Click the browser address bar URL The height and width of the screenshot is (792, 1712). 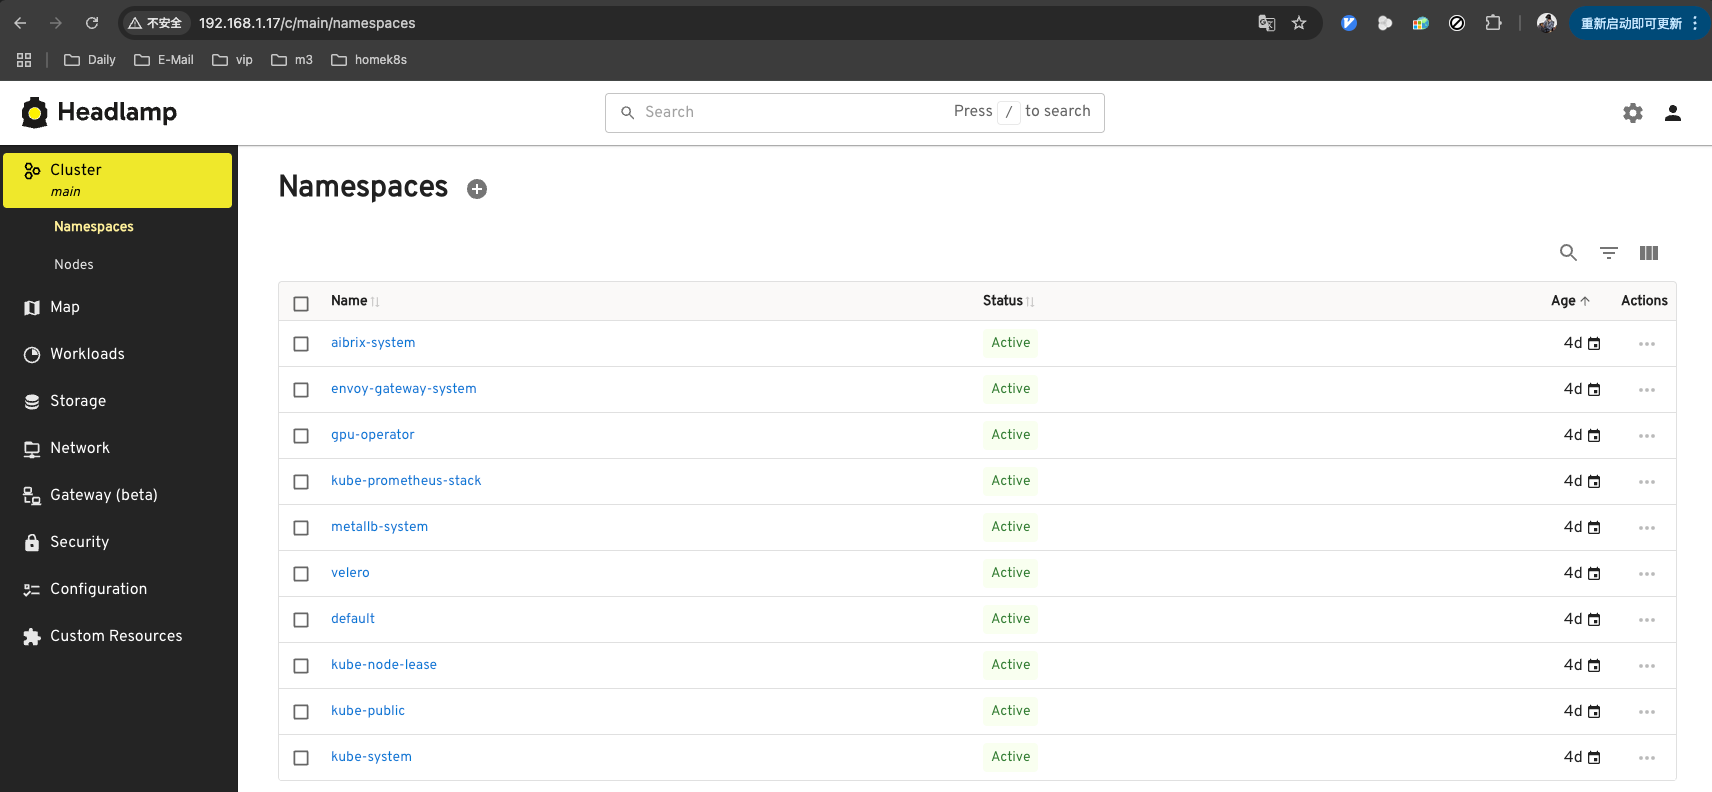coord(307,23)
